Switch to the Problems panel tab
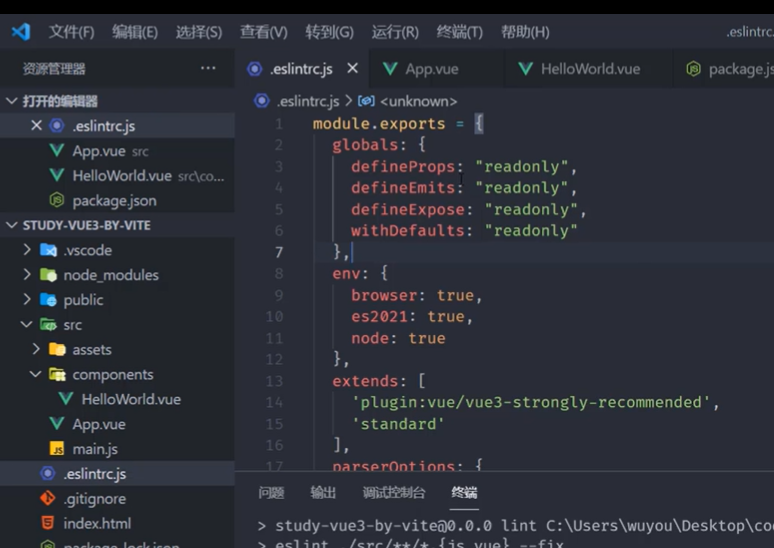Image resolution: width=774 pixels, height=548 pixels. pyautogui.click(x=271, y=492)
